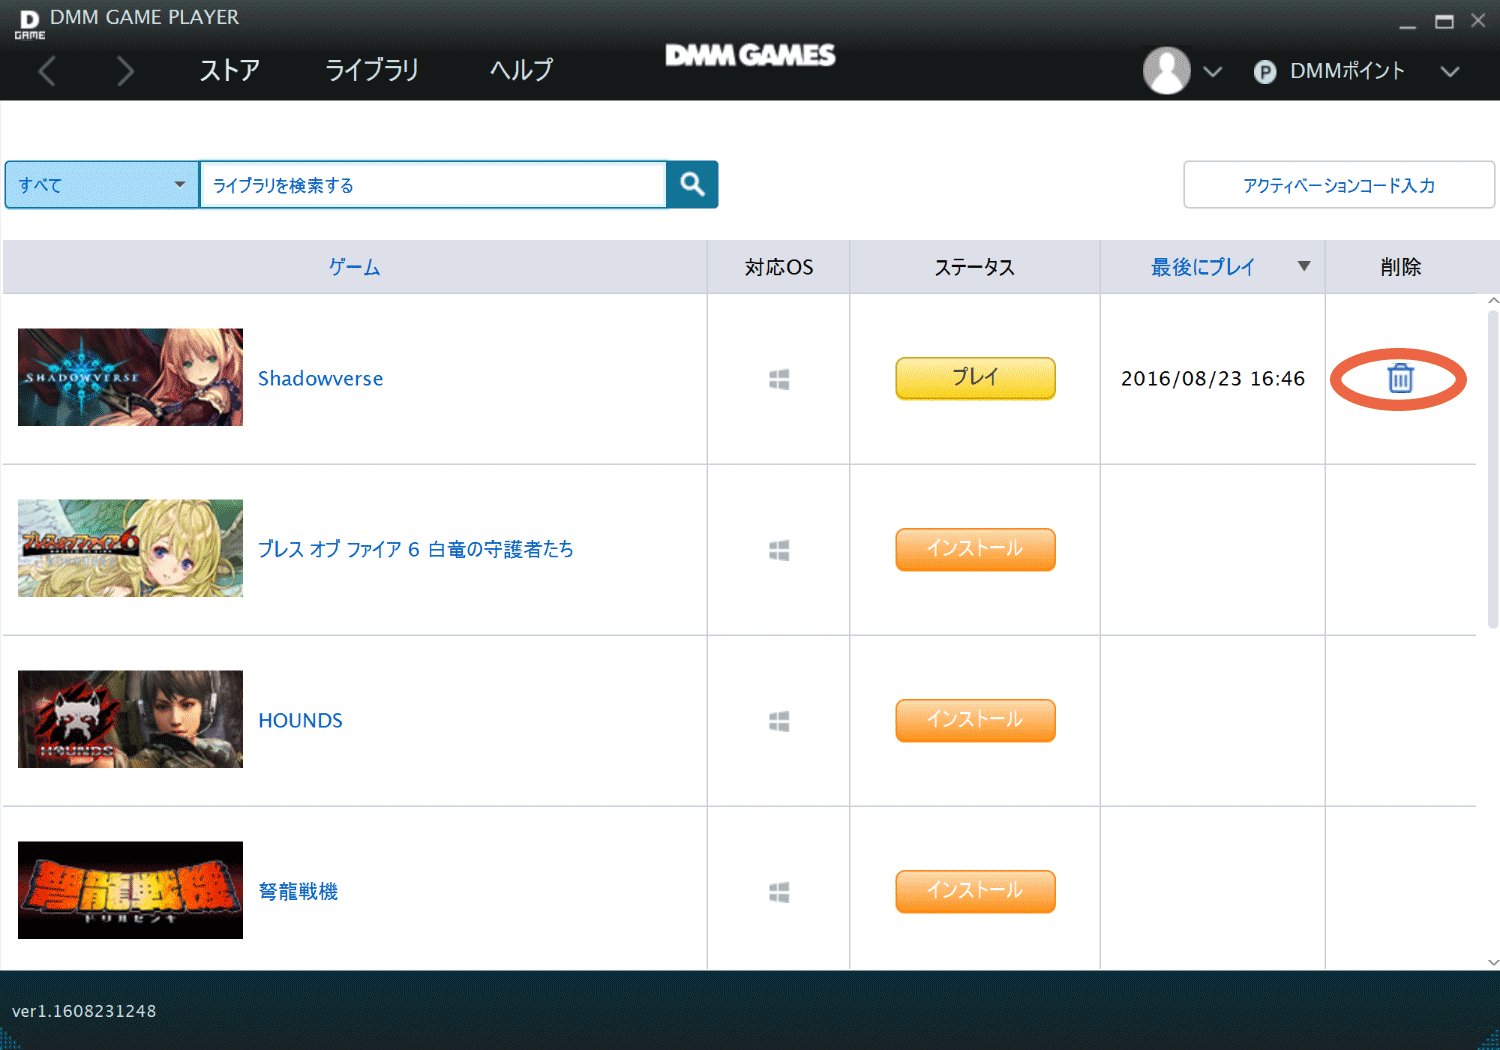
Task: Expand the account dropdown chevron
Action: point(1212,72)
